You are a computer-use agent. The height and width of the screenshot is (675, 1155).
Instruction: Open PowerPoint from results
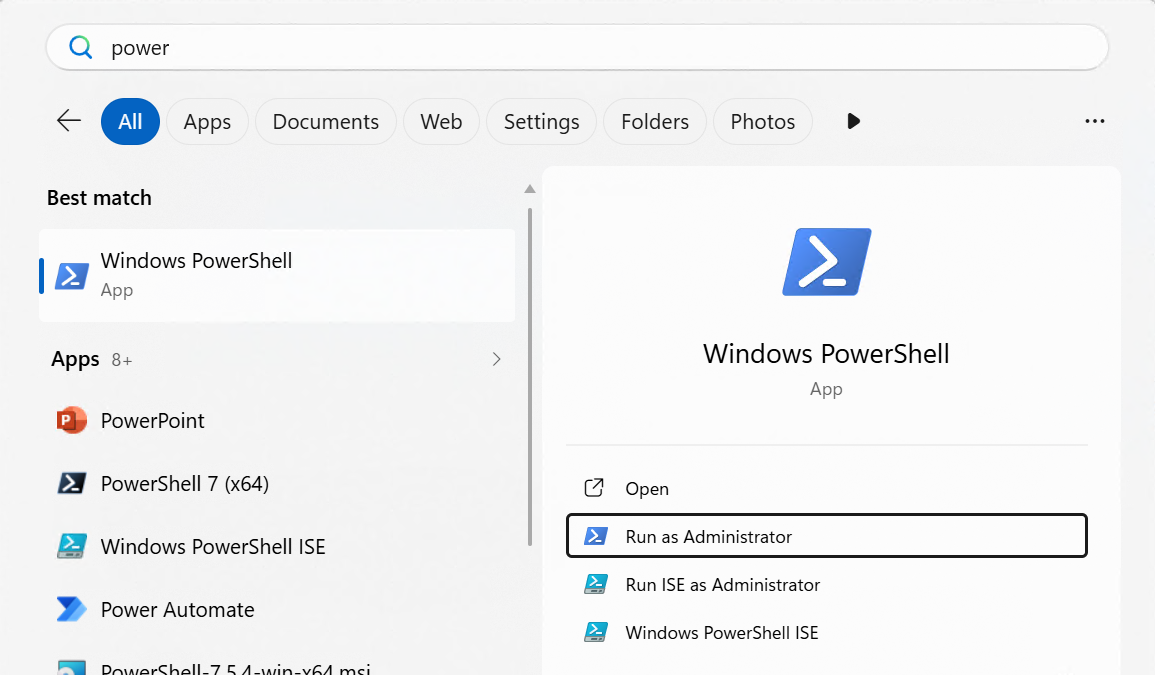pos(277,420)
